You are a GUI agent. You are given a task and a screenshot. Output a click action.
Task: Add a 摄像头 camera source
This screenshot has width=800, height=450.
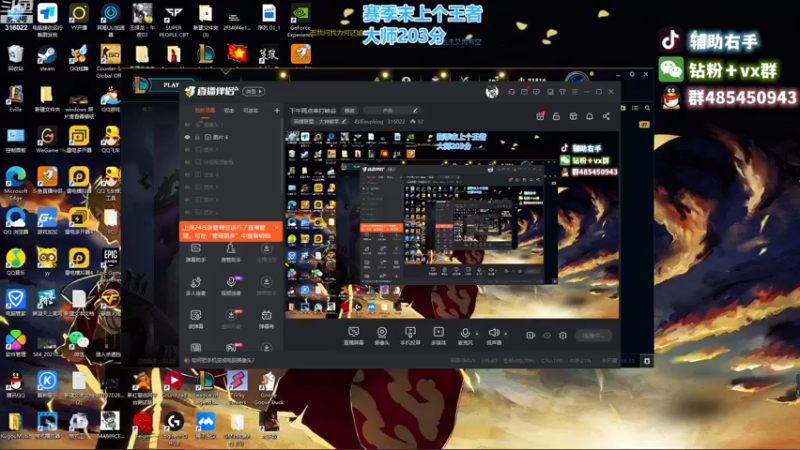pos(382,335)
